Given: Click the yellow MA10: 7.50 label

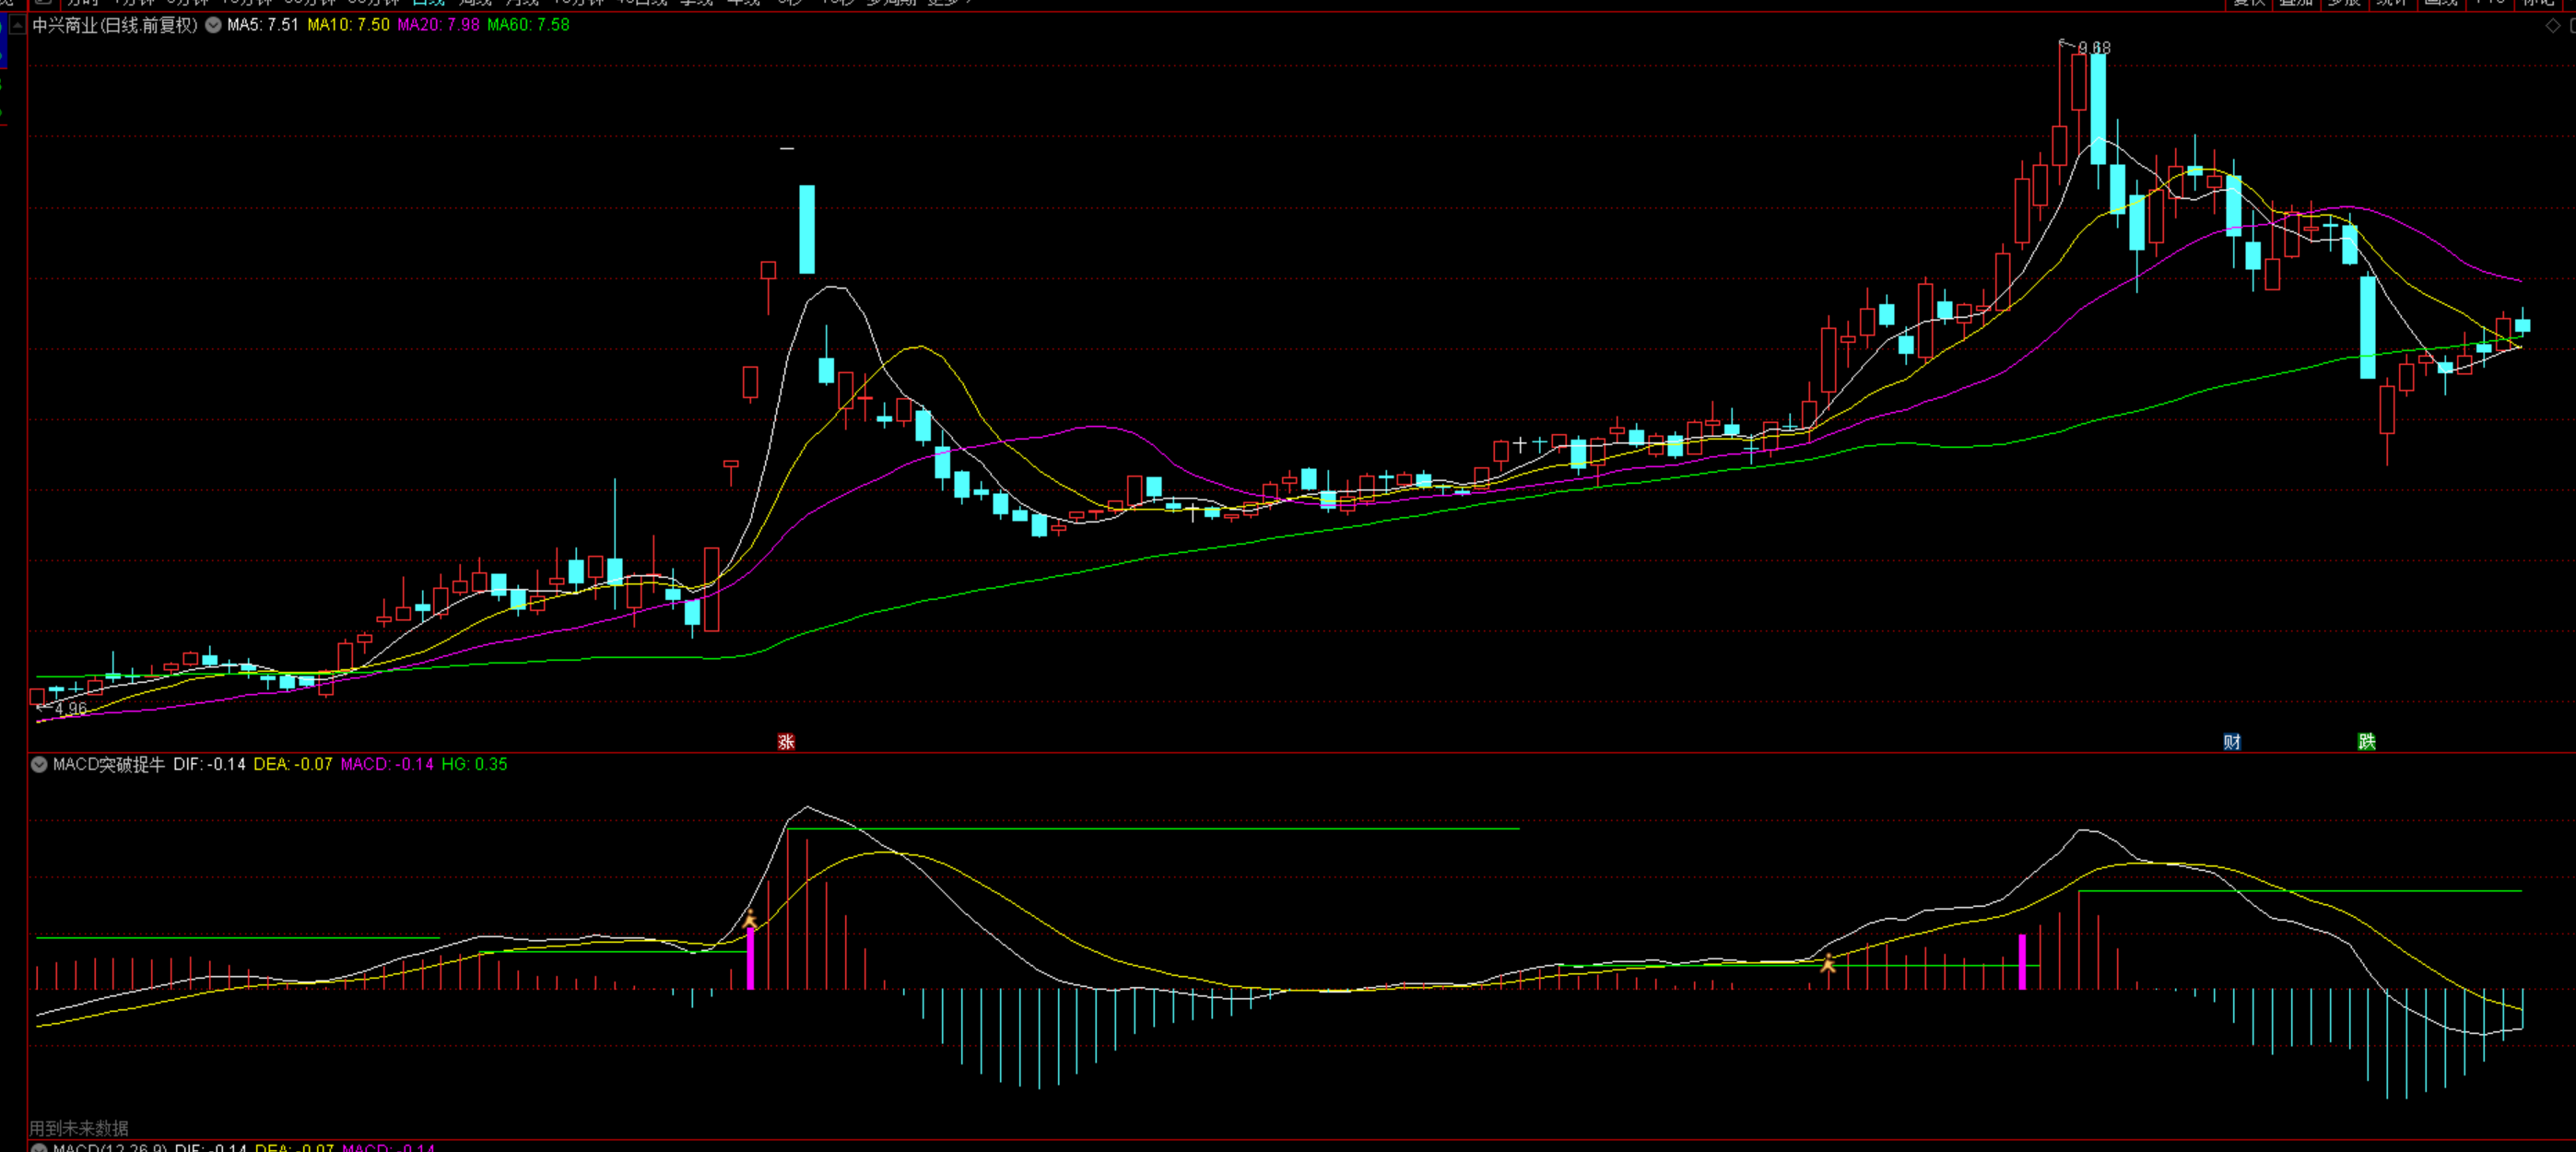Looking at the screenshot, I should pyautogui.click(x=348, y=25).
